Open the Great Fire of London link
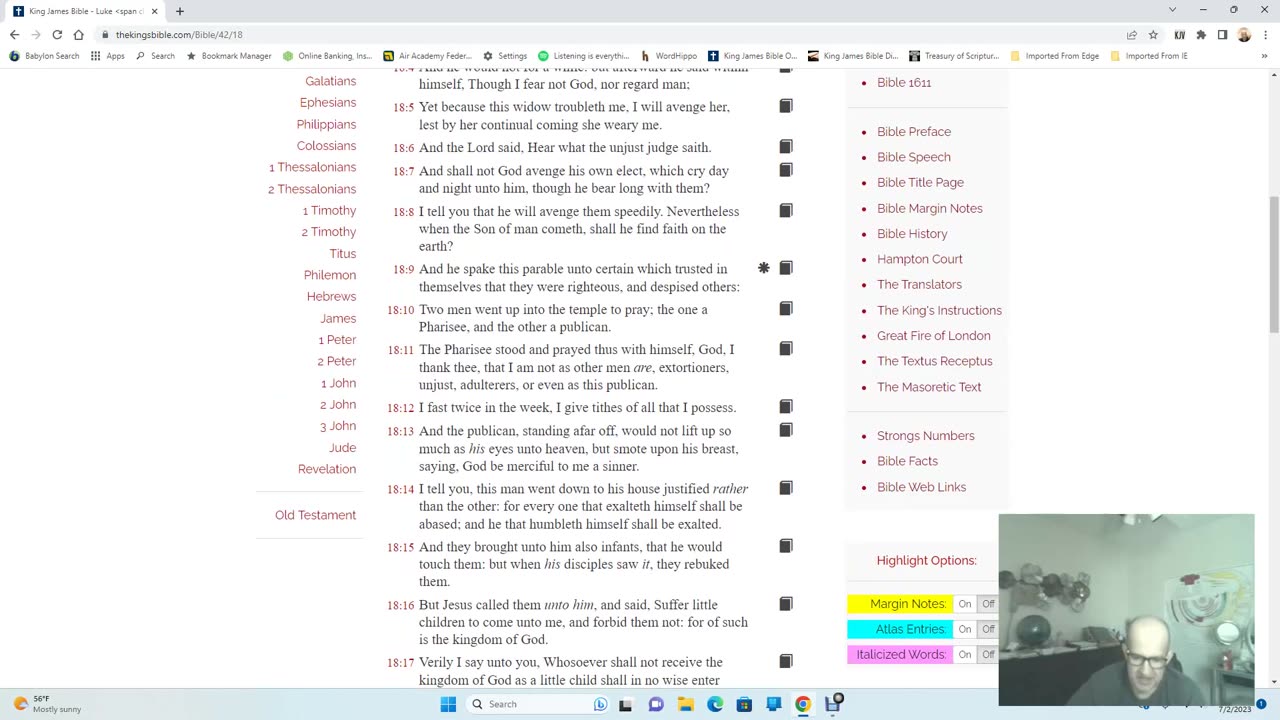Viewport: 1280px width, 720px height. click(x=934, y=336)
